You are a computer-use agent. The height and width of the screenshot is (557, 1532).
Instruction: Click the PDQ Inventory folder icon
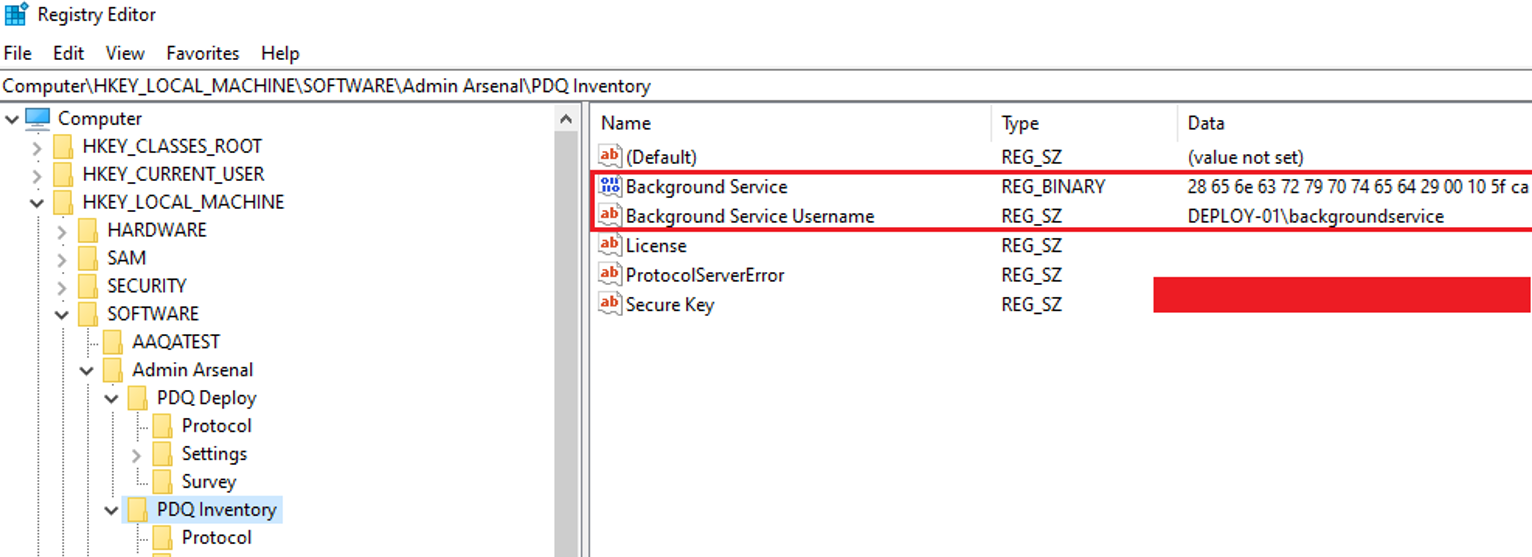point(138,510)
